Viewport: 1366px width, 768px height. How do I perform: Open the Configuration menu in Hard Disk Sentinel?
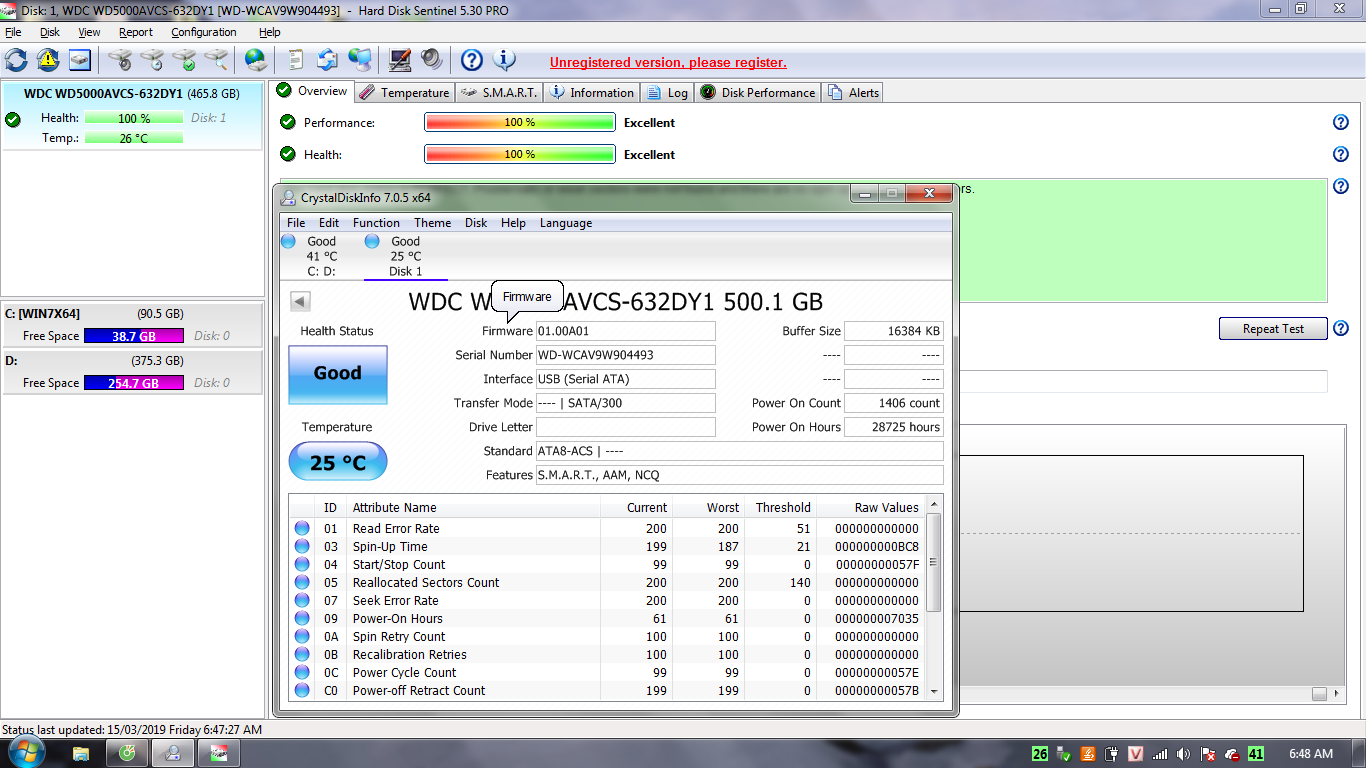click(x=203, y=32)
